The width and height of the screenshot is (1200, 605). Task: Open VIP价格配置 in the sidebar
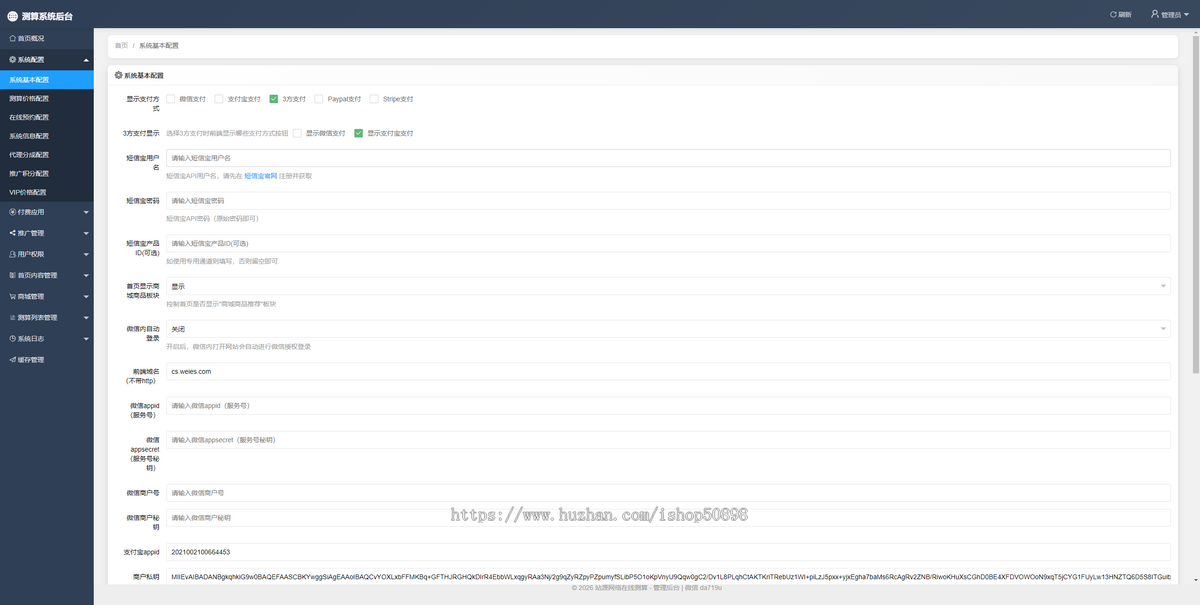click(x=47, y=192)
